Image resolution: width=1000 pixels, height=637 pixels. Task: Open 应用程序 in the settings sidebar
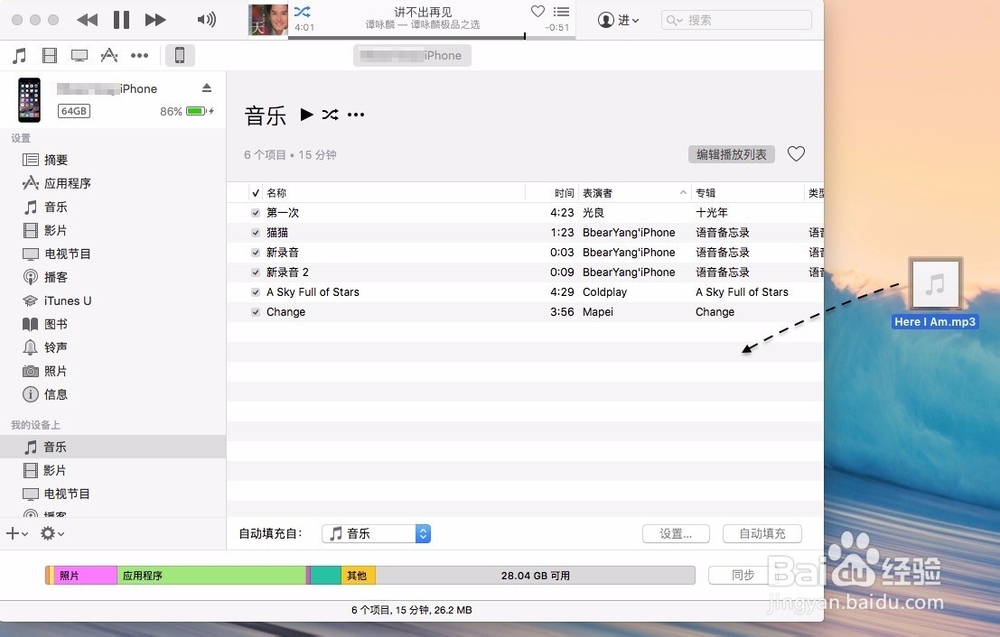[x=57, y=184]
